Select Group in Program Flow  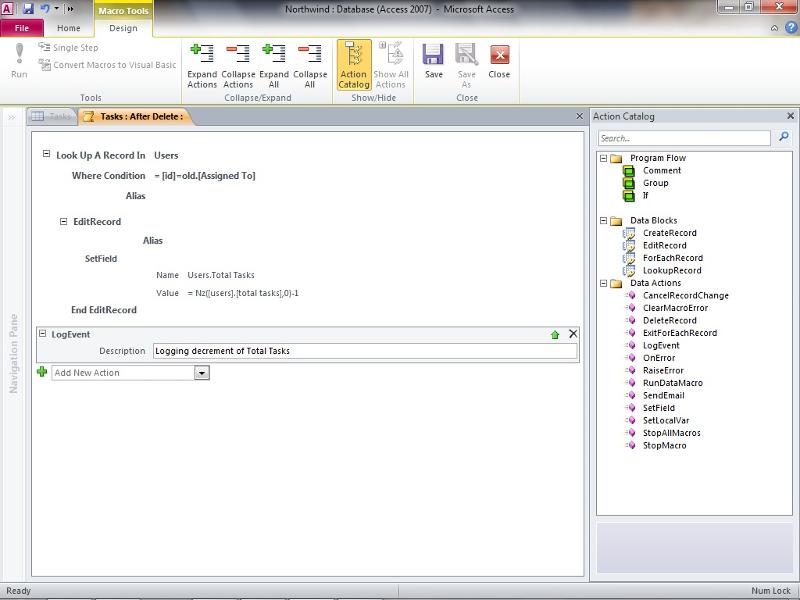click(655, 183)
